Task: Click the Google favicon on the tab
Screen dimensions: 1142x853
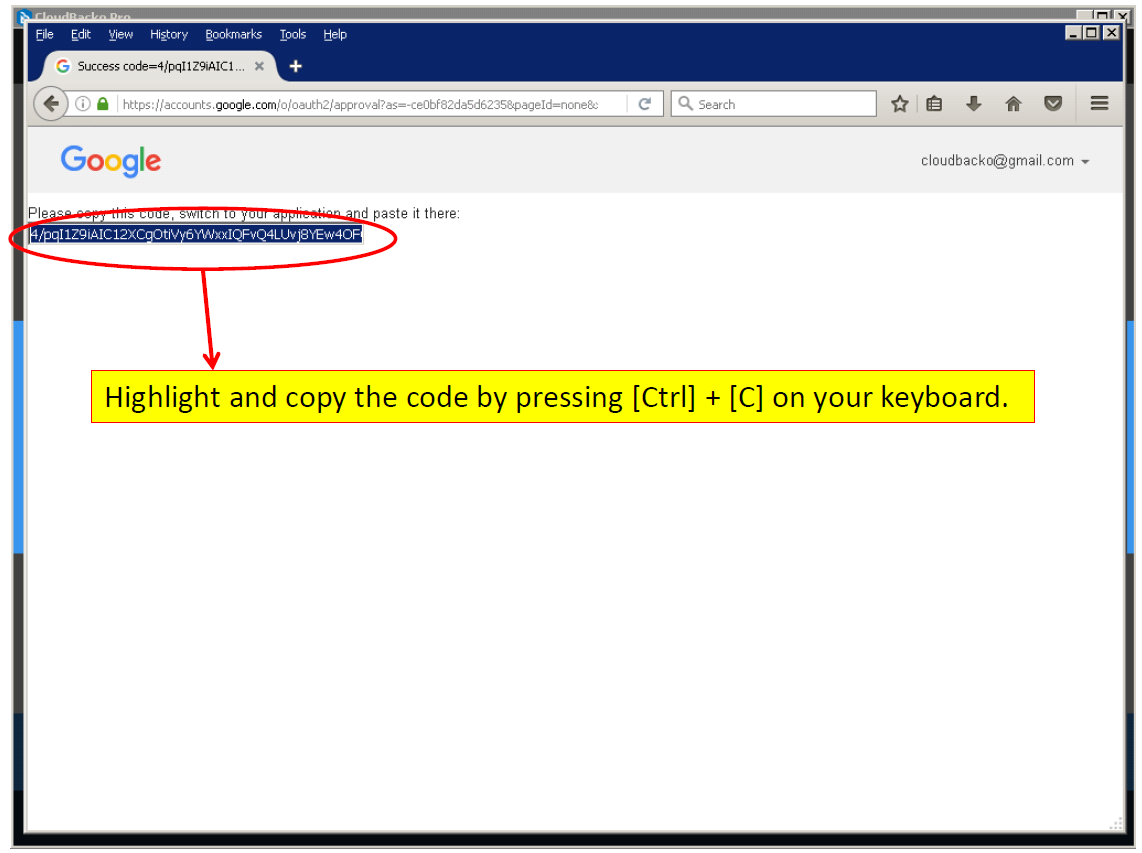Action: click(63, 66)
